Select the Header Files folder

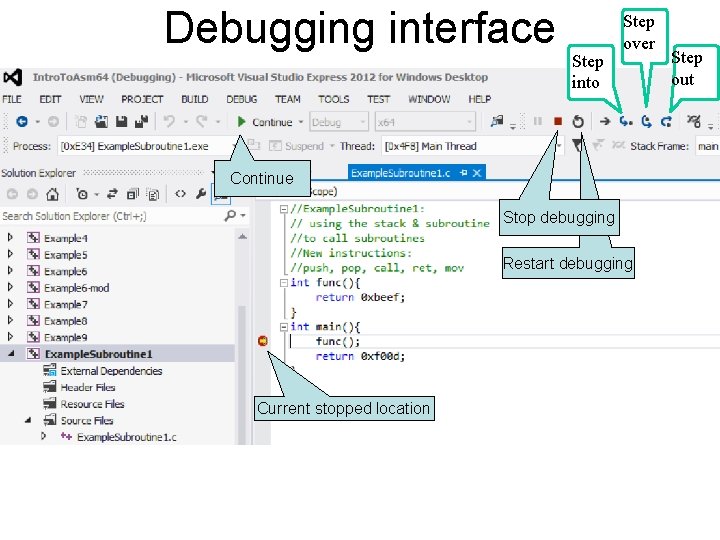[x=88, y=387]
